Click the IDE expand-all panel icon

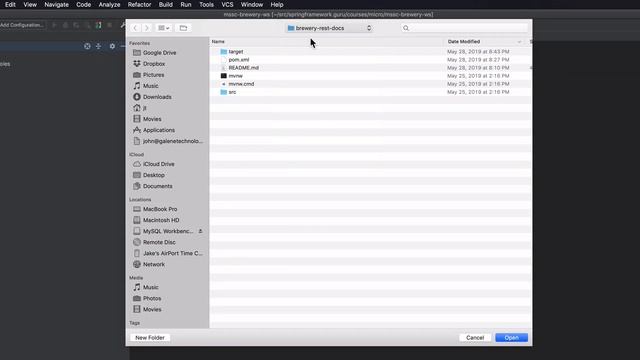(98, 46)
